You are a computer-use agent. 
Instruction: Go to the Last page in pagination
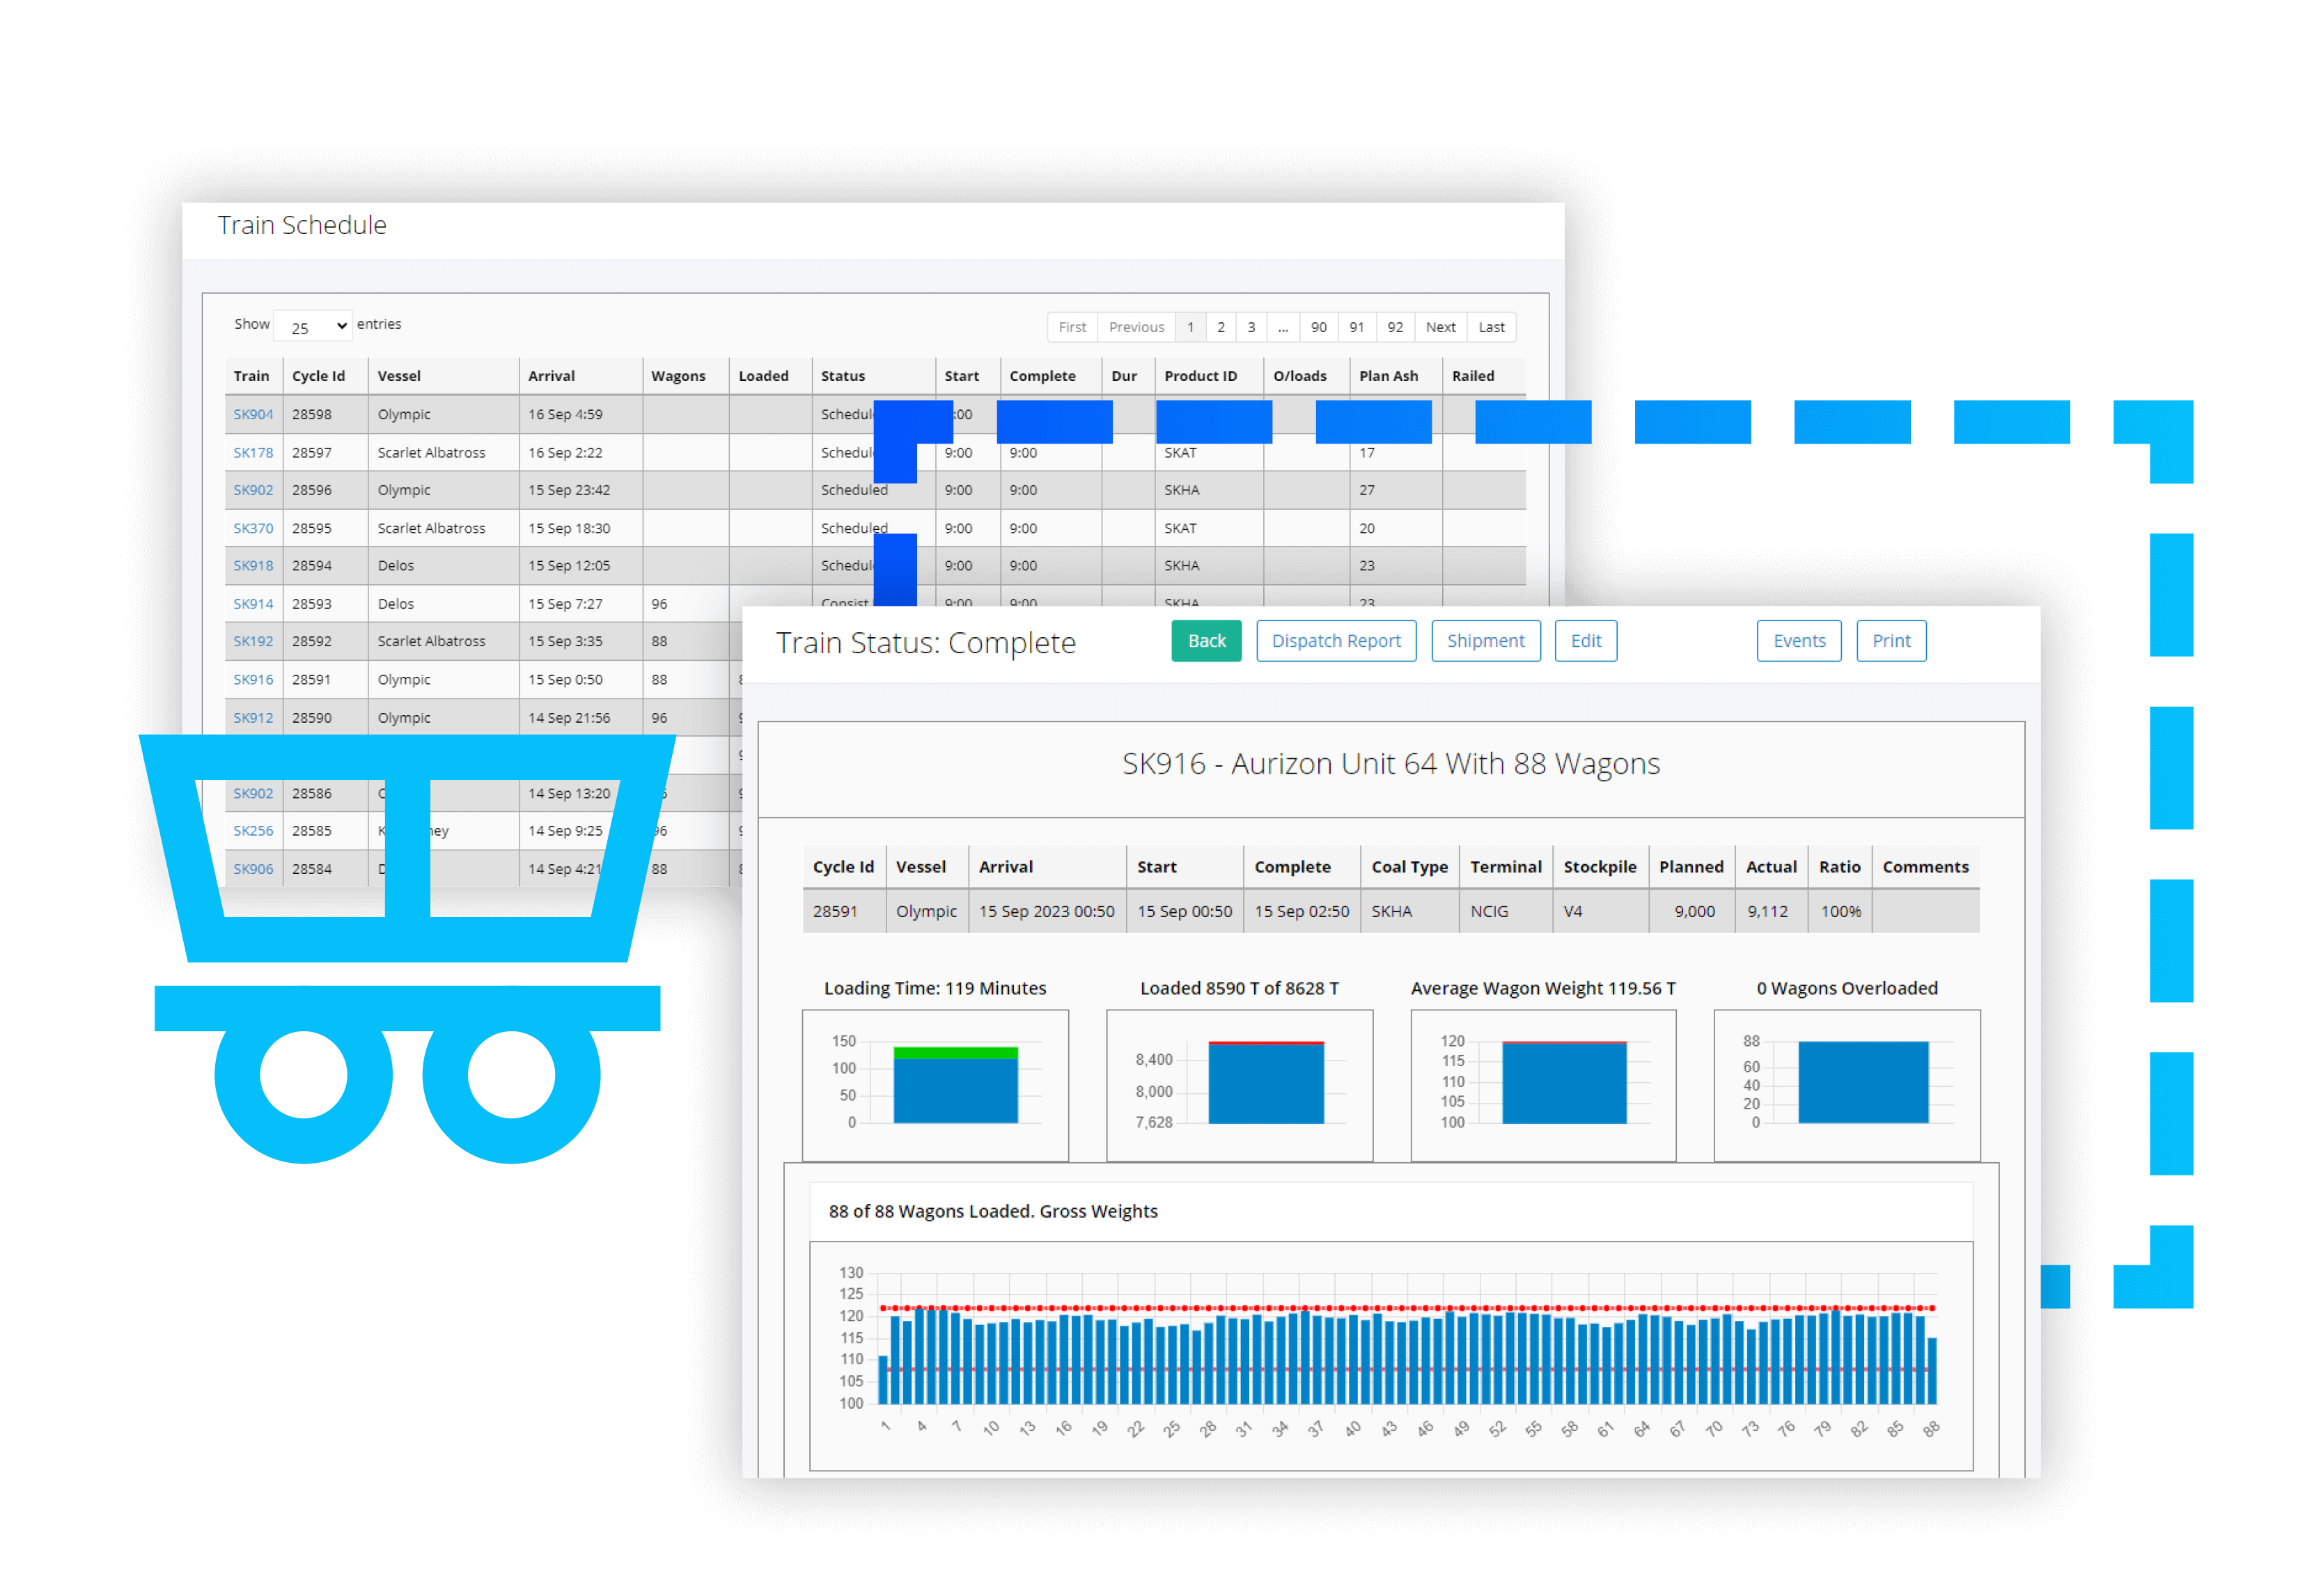(x=1491, y=327)
